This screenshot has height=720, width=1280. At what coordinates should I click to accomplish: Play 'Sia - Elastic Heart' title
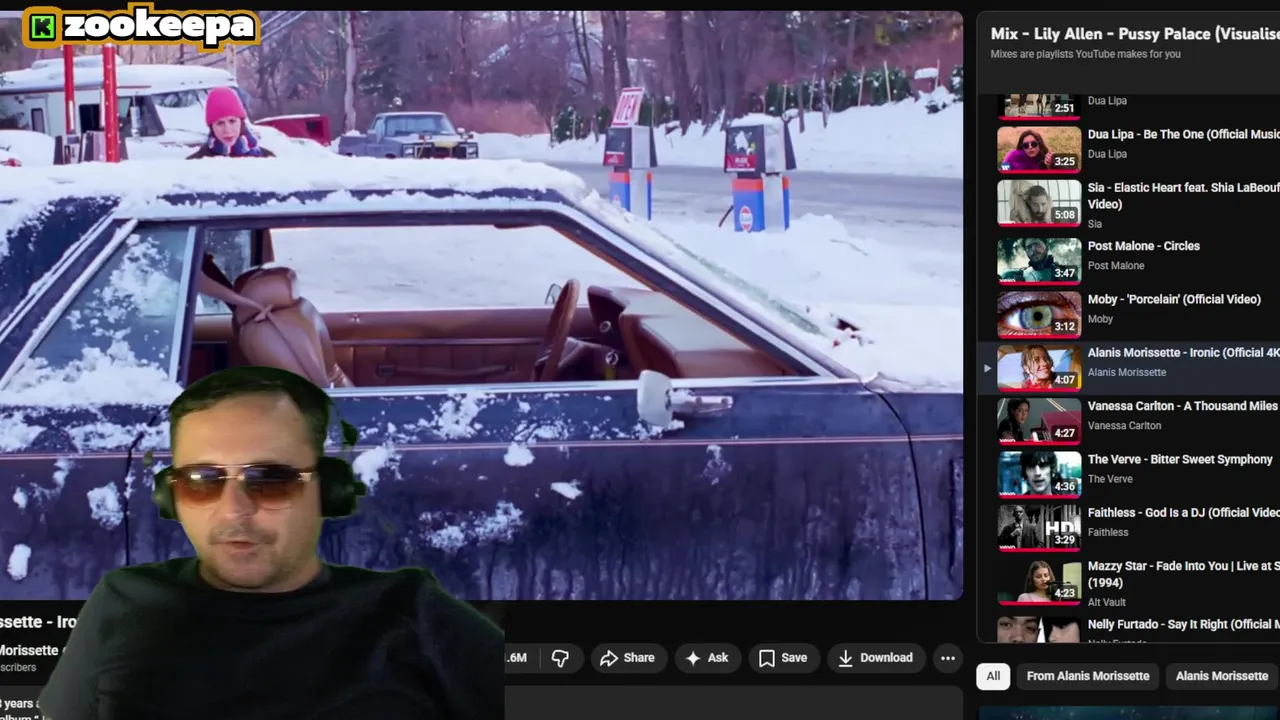1183,195
